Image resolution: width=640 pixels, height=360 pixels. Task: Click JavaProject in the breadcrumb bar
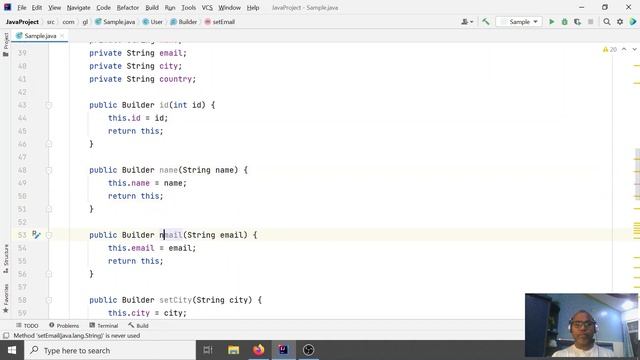coord(22,22)
